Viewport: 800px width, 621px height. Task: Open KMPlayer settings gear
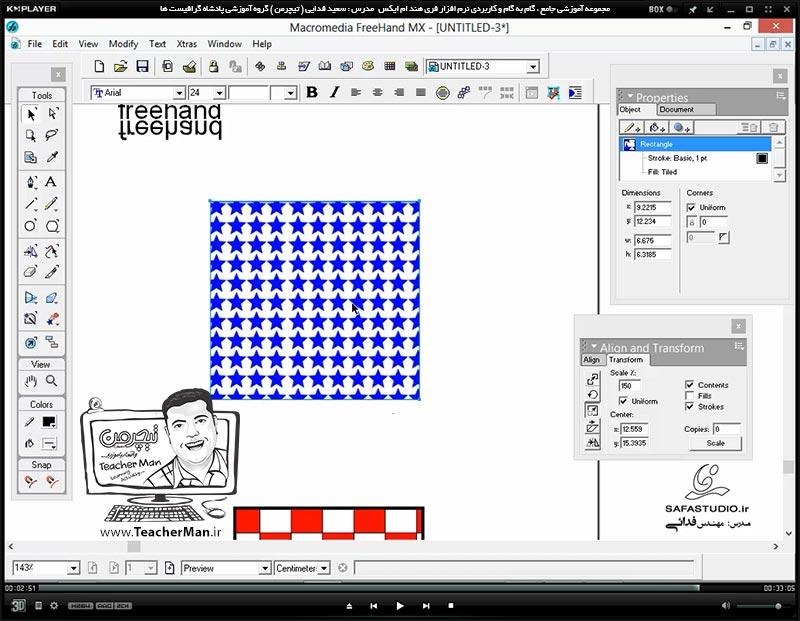(54, 606)
